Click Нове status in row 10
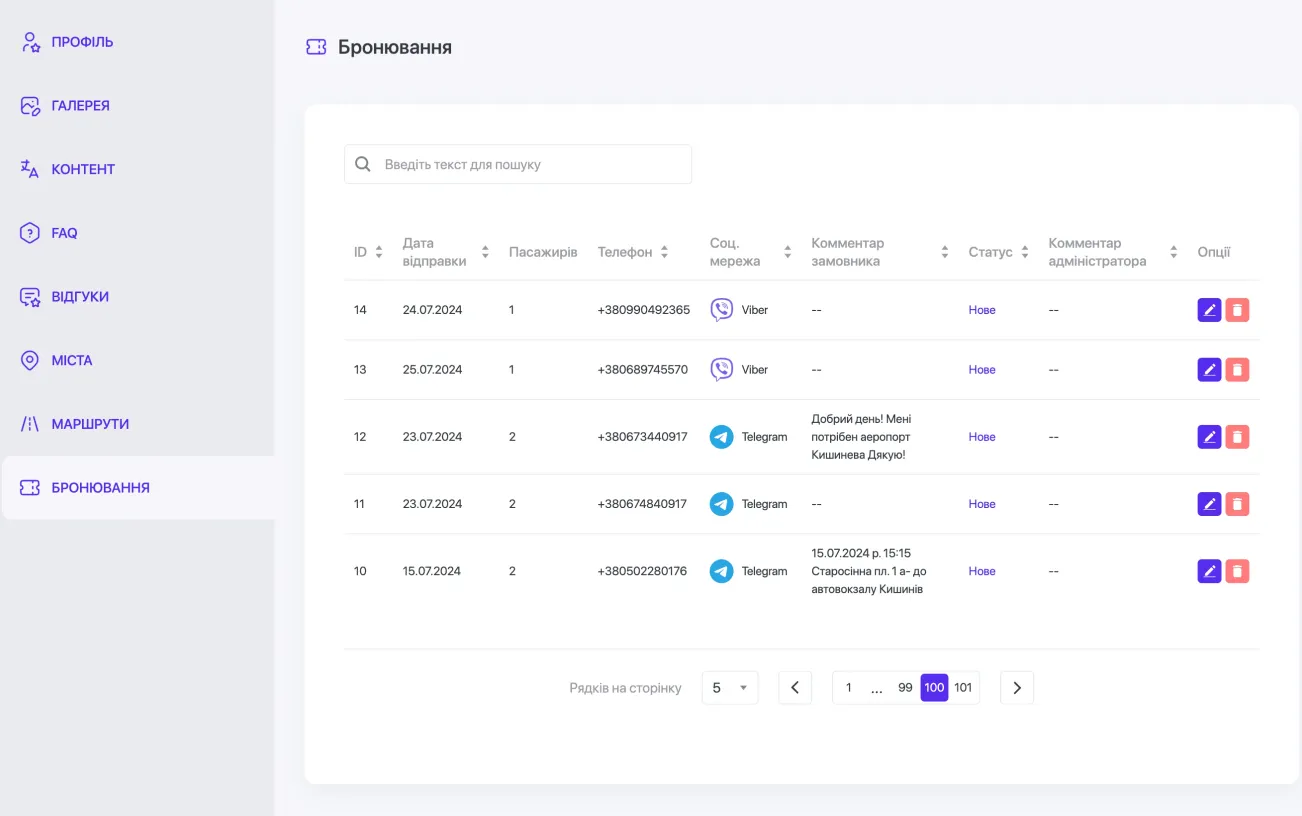The image size is (1302, 816). [982, 571]
